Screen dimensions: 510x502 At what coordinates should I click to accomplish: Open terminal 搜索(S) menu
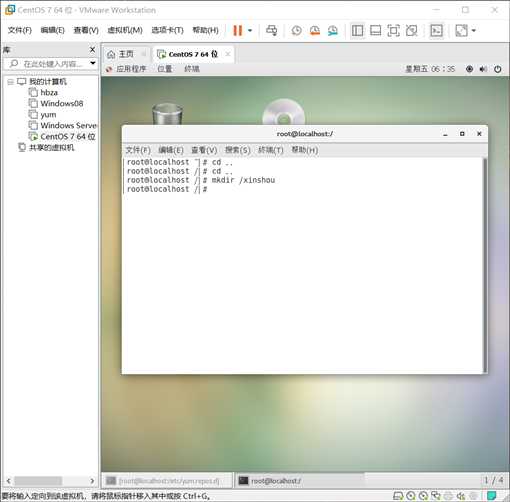coord(237,150)
